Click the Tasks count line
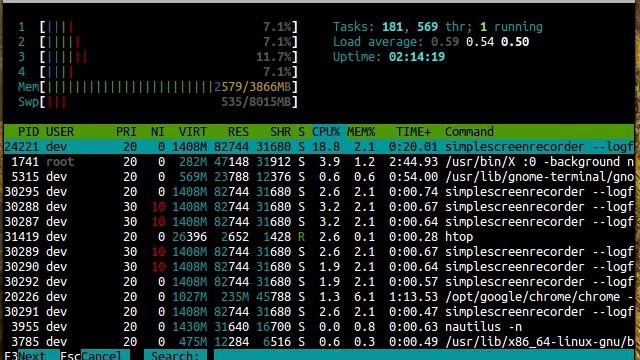 point(438,27)
